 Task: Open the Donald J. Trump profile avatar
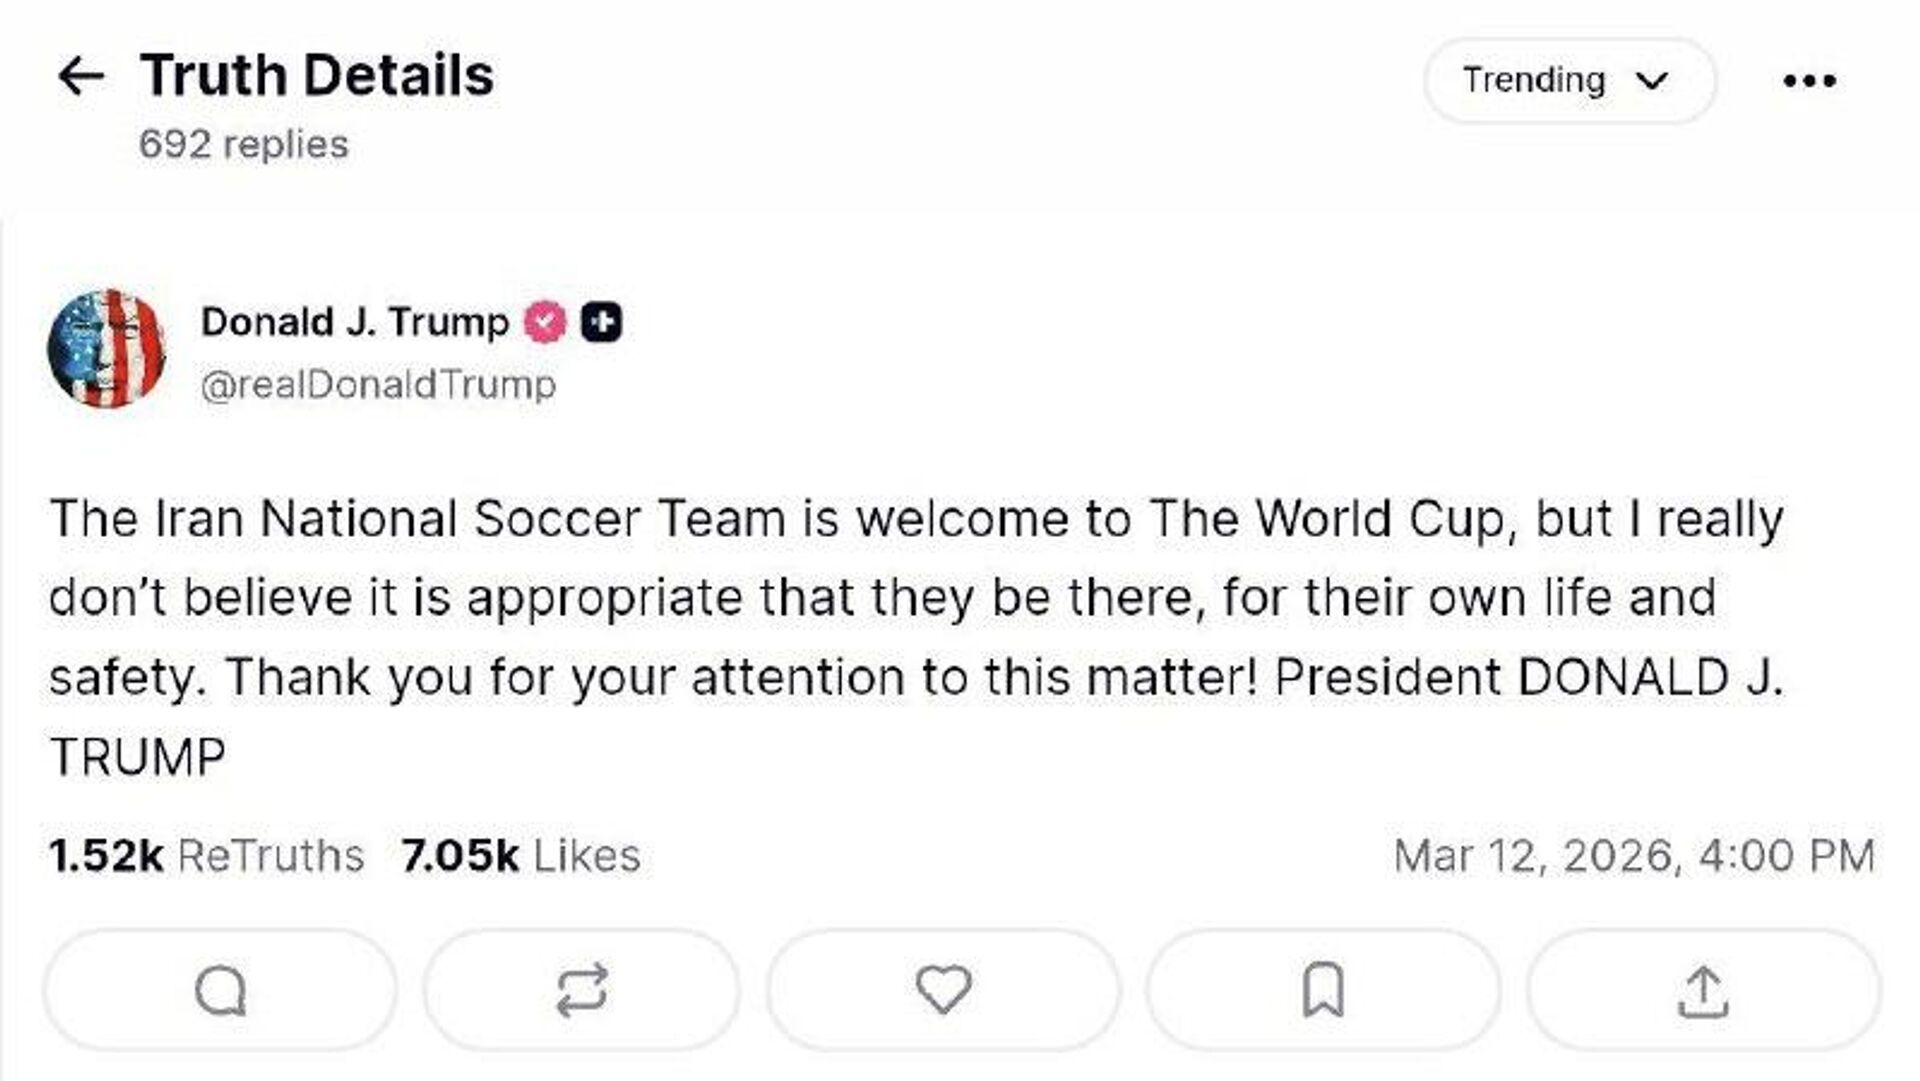(x=106, y=349)
